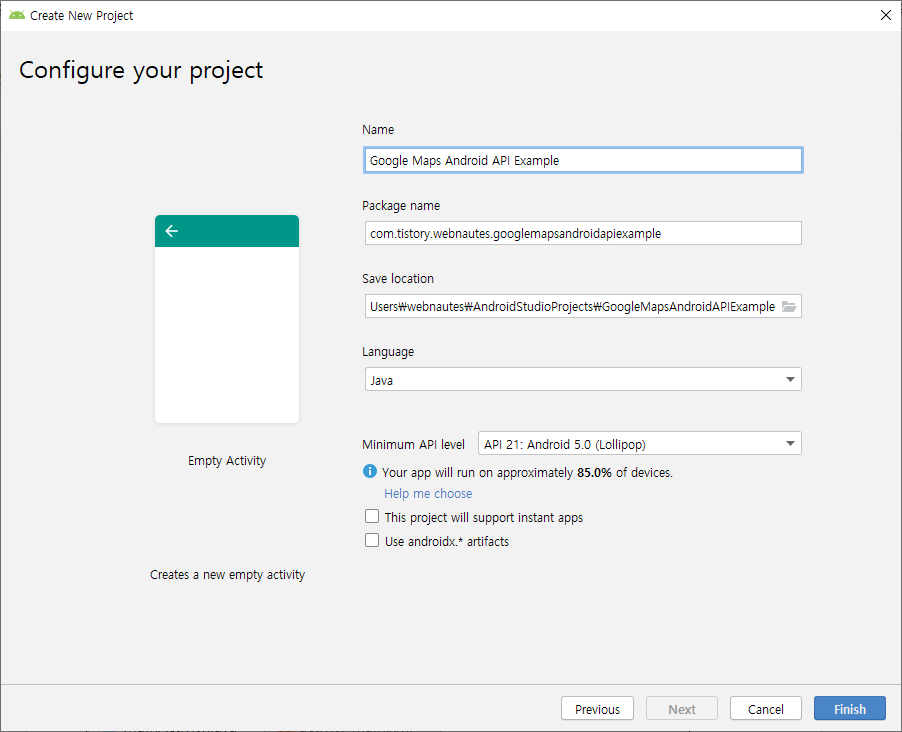Viewport: 902px width, 732px height.
Task: Expand the Minimum API level dropdown
Action: coord(640,444)
